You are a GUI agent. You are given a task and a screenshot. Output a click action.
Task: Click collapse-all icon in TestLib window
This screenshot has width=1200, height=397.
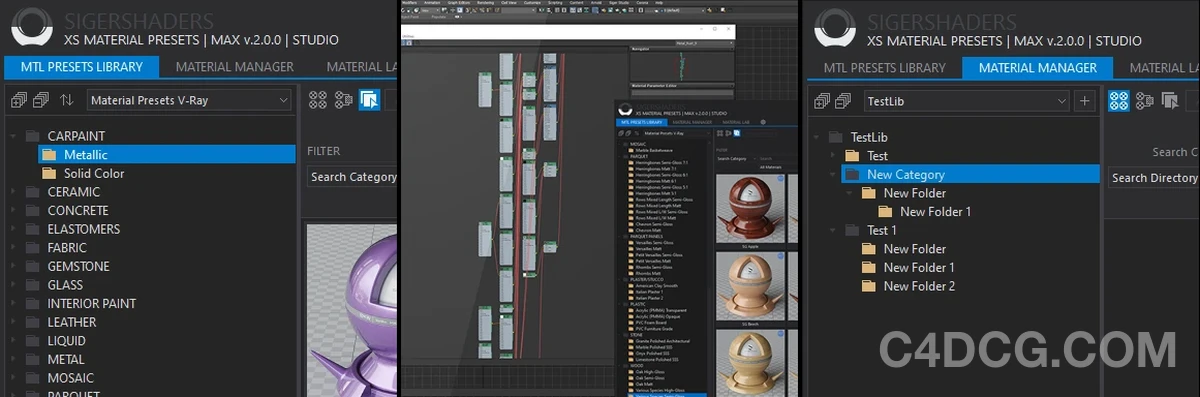[844, 101]
